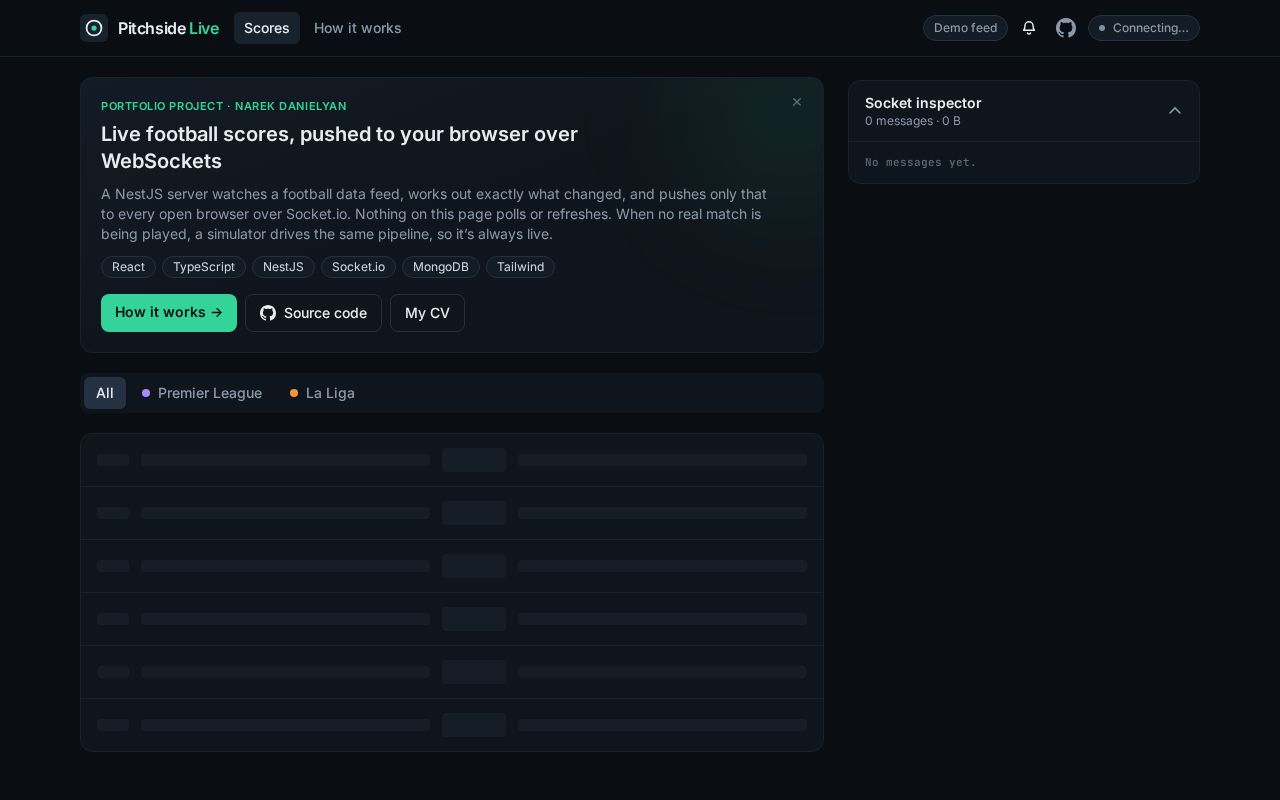This screenshot has height=800, width=1280.
Task: Click the Pitchside Live brand text
Action: [168, 28]
